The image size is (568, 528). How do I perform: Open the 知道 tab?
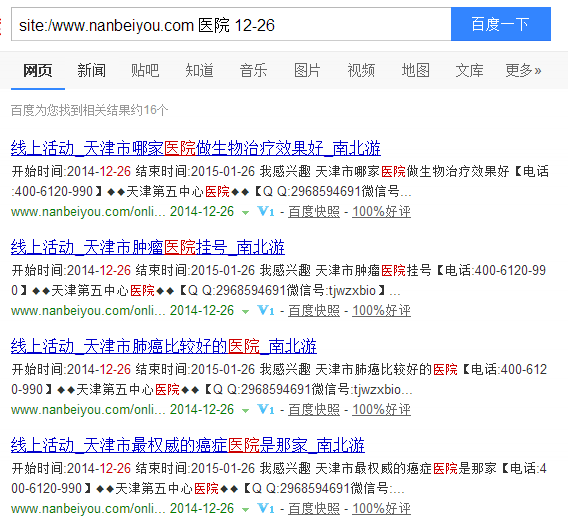click(x=199, y=70)
